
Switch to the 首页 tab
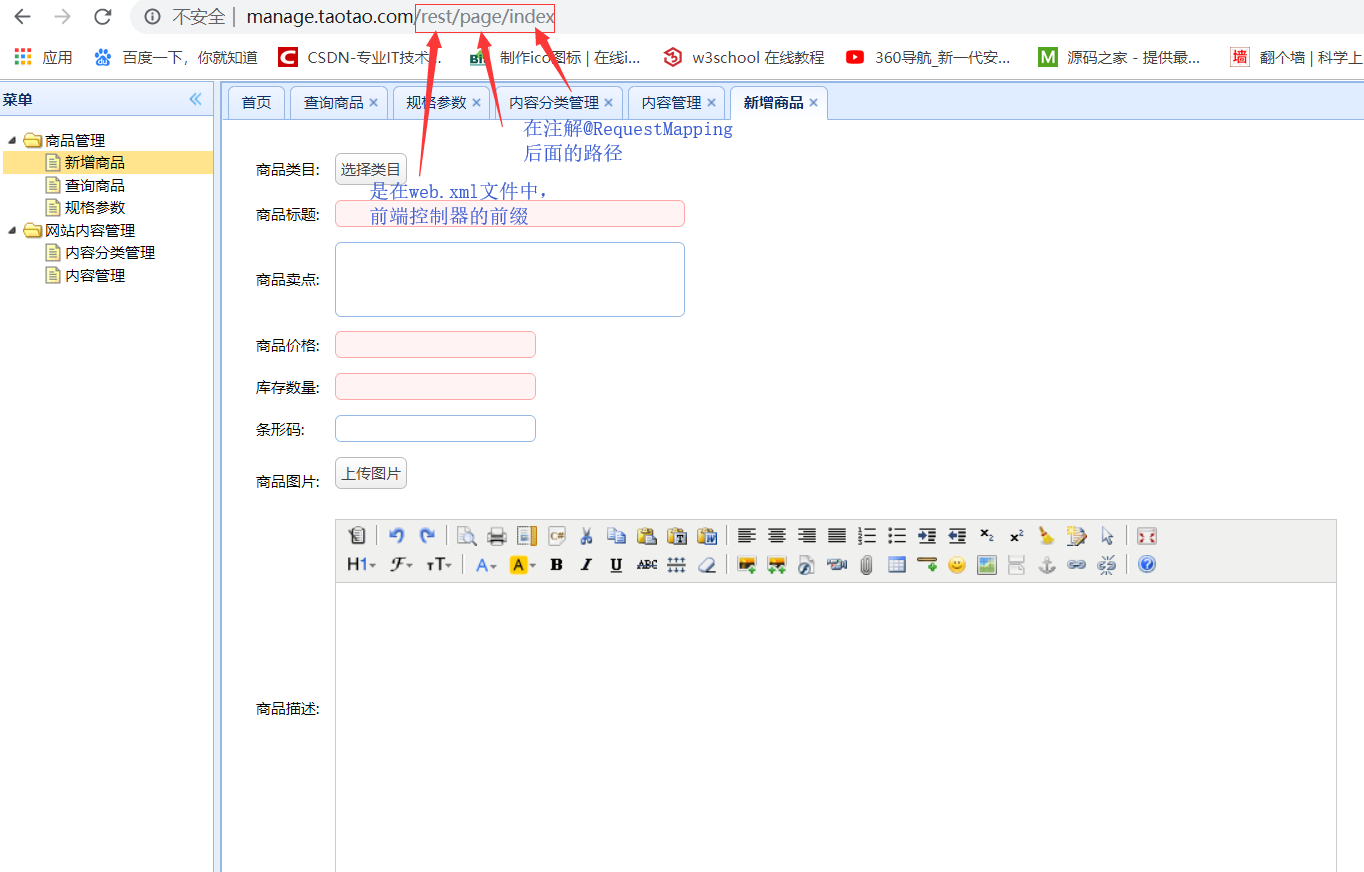[x=256, y=102]
